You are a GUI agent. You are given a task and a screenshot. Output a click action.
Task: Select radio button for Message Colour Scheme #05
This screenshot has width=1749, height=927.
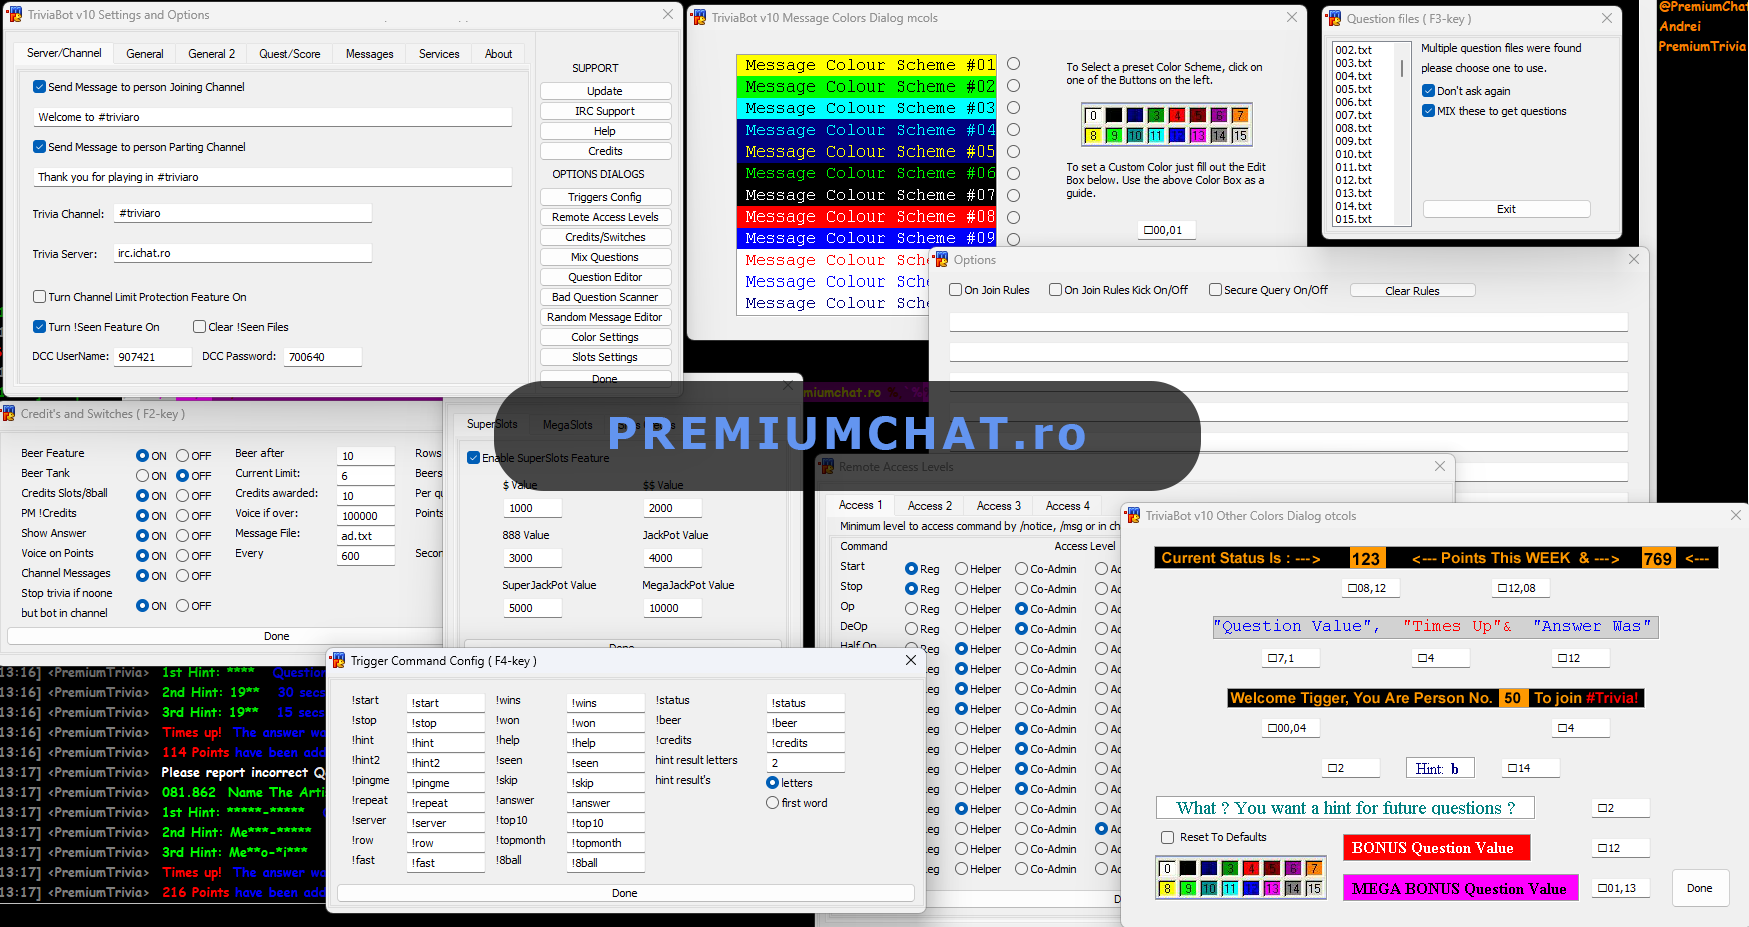[x=1013, y=151]
